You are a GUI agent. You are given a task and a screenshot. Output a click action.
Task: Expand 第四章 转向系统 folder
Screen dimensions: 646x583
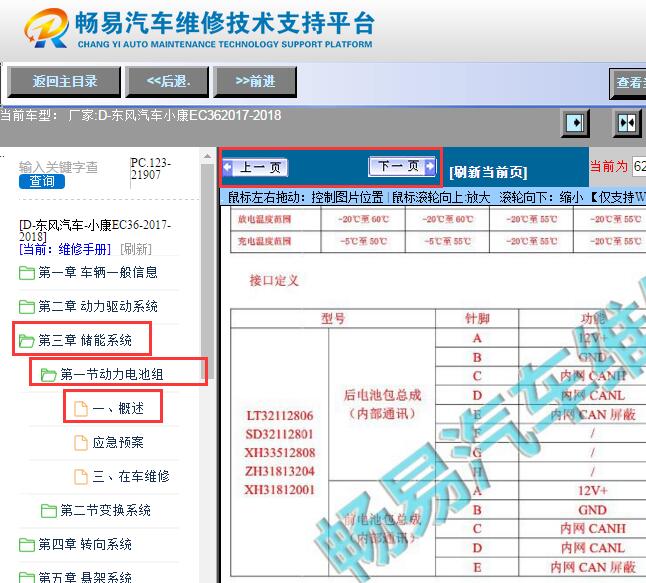pos(85,545)
